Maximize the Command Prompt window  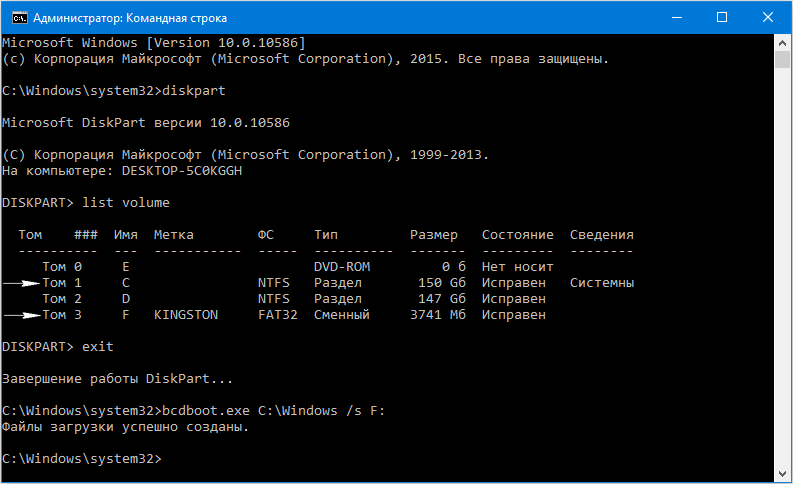tap(721, 17)
